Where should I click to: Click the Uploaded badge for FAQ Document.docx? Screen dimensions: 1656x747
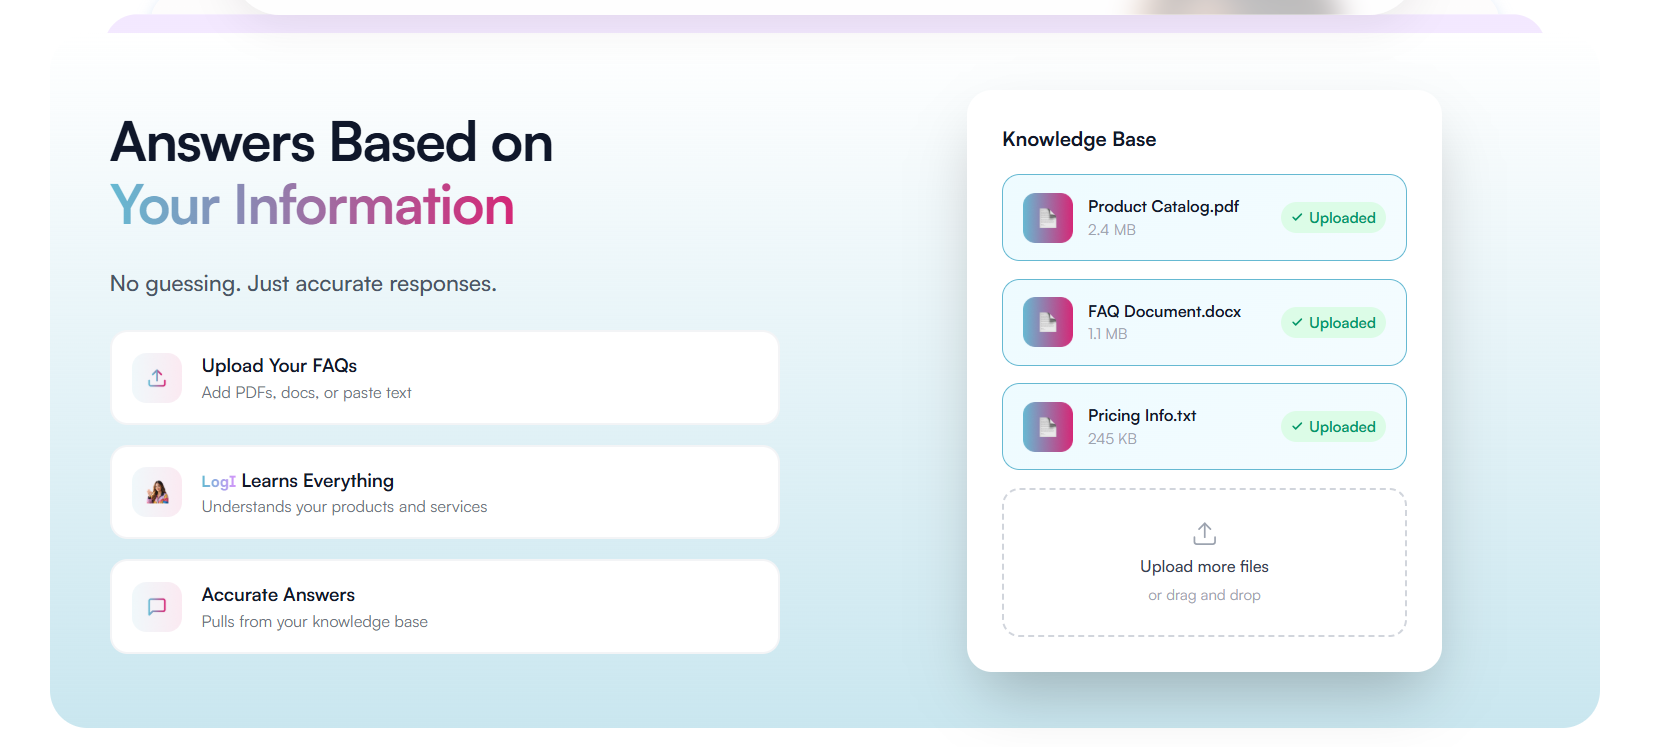[1333, 323]
